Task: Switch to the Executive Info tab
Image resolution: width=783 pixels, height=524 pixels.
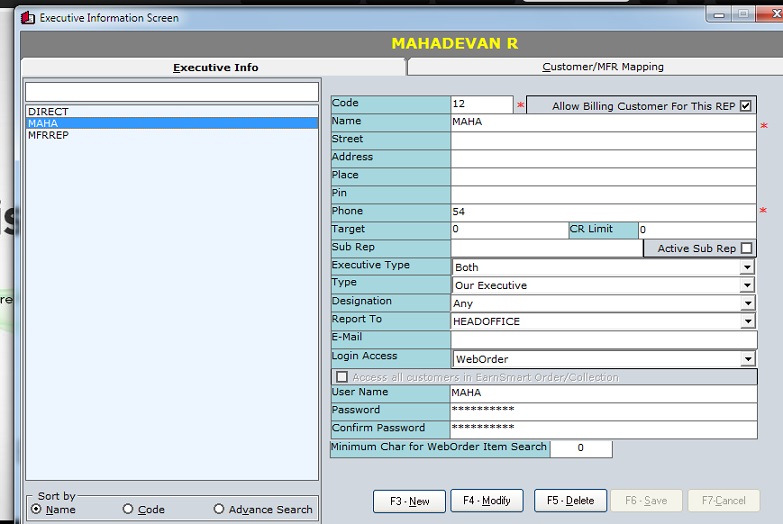Action: 215,67
